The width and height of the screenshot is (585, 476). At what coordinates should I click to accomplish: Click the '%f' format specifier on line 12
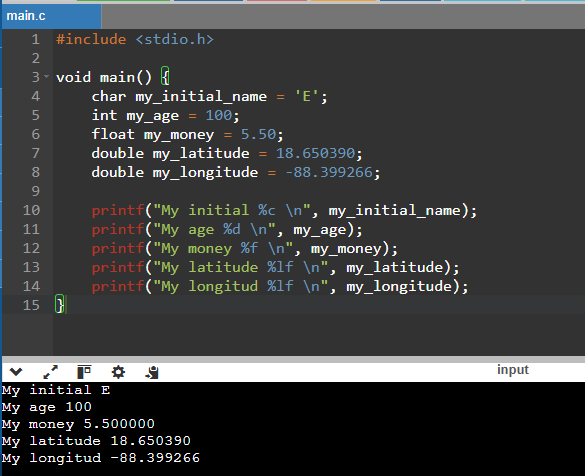pos(249,248)
